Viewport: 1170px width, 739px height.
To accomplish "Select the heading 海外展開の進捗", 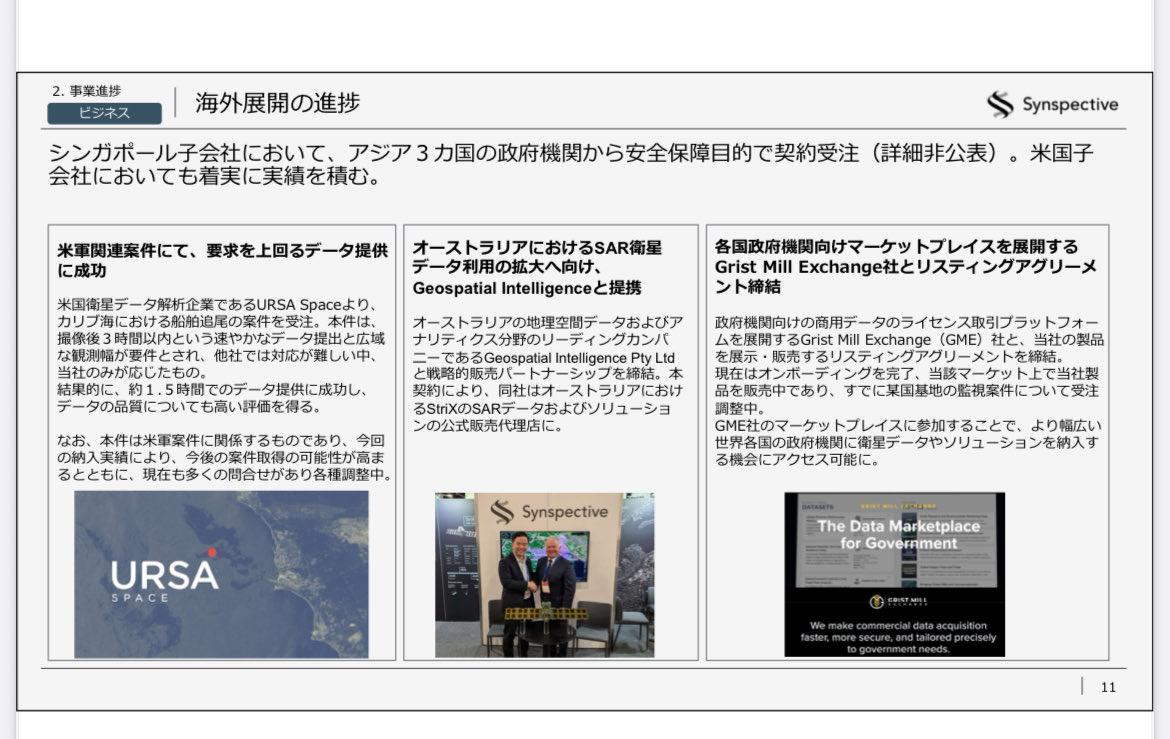I will 278,103.
